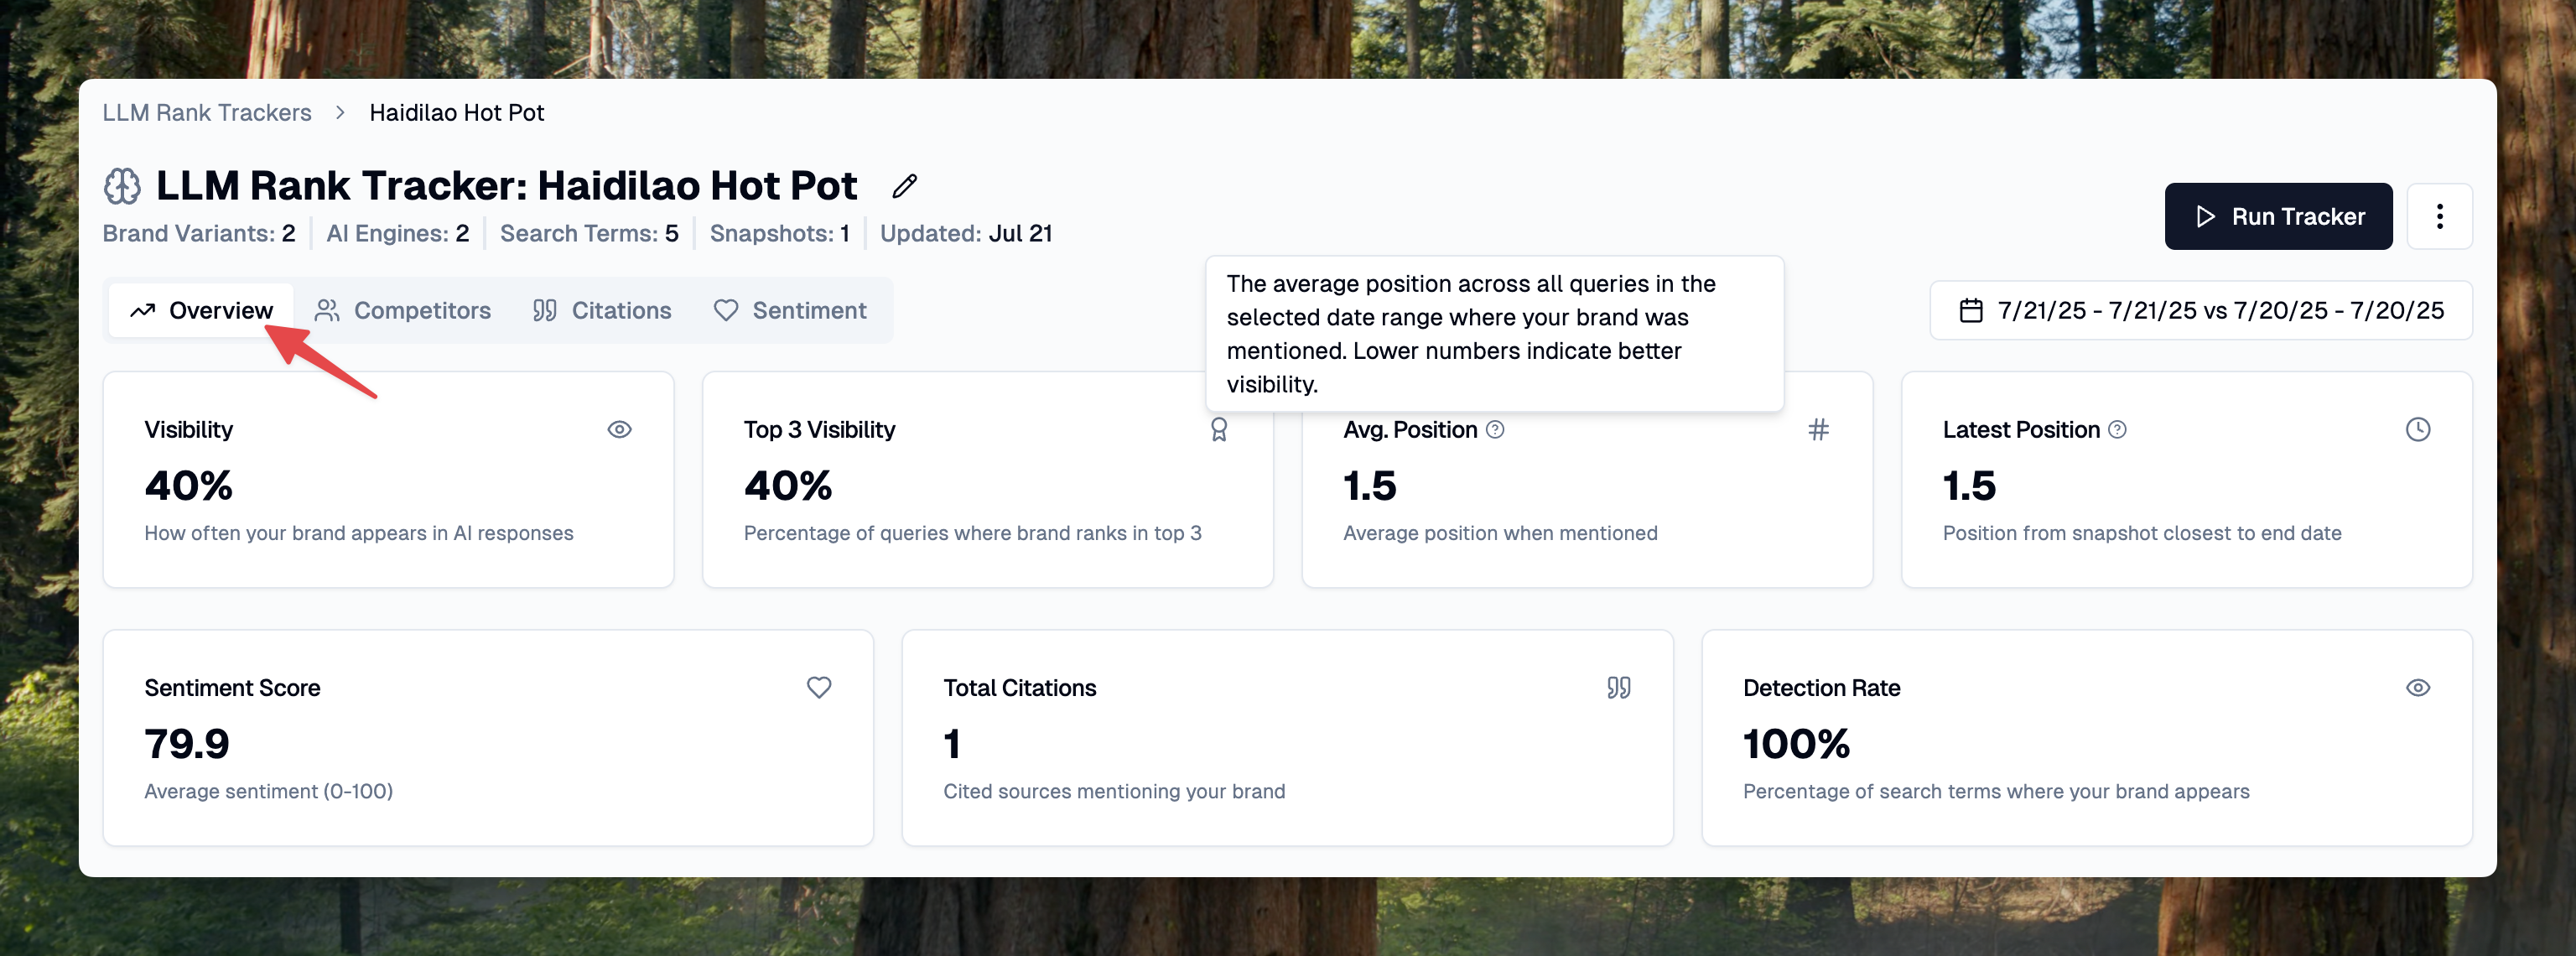2576x956 pixels.
Task: Click the eye icon in Detection Rate card
Action: (2417, 688)
